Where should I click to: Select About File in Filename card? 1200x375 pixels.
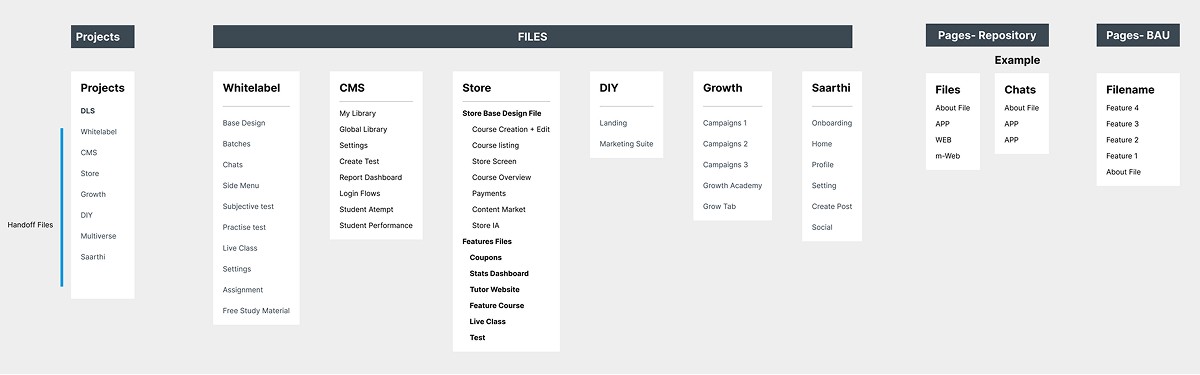click(x=1123, y=172)
